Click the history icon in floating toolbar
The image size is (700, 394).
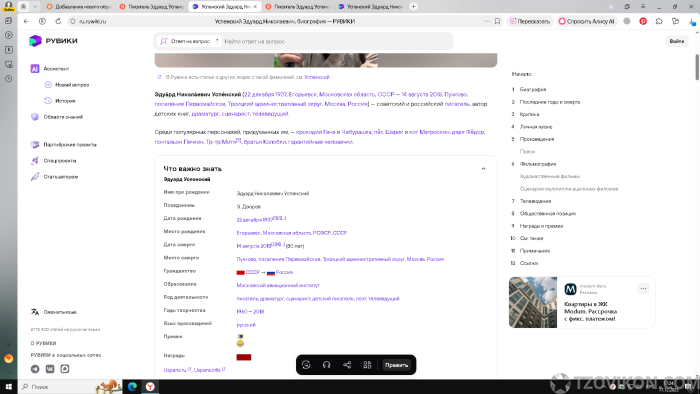pyautogui.click(x=306, y=365)
